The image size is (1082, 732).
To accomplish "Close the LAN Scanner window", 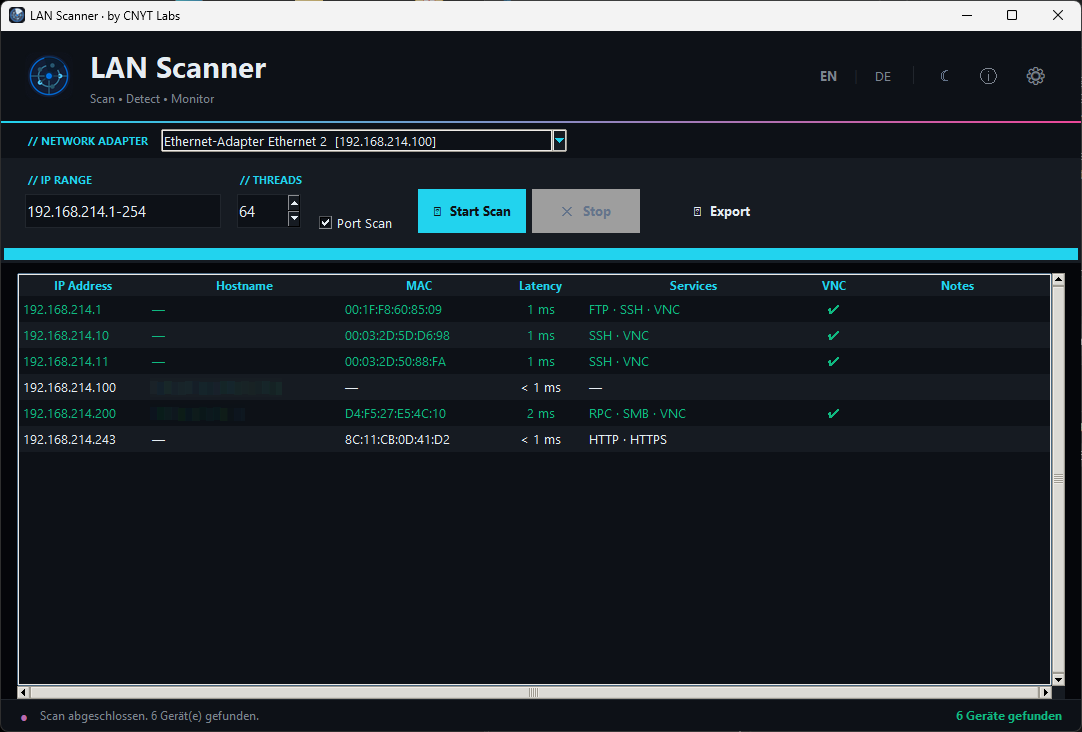I will pyautogui.click(x=1057, y=15).
